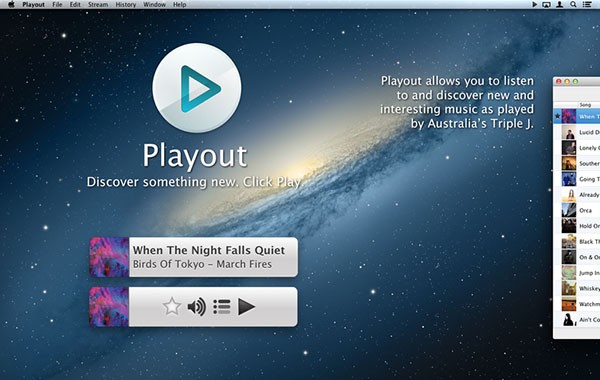Select the Going T… row in the history window
This screenshot has height=380, width=600.
pos(577,179)
